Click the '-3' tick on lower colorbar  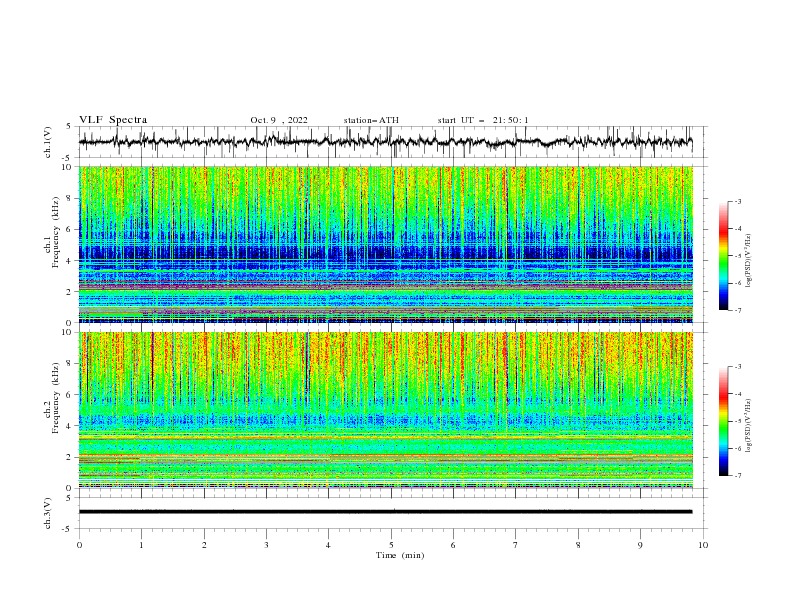(x=738, y=367)
